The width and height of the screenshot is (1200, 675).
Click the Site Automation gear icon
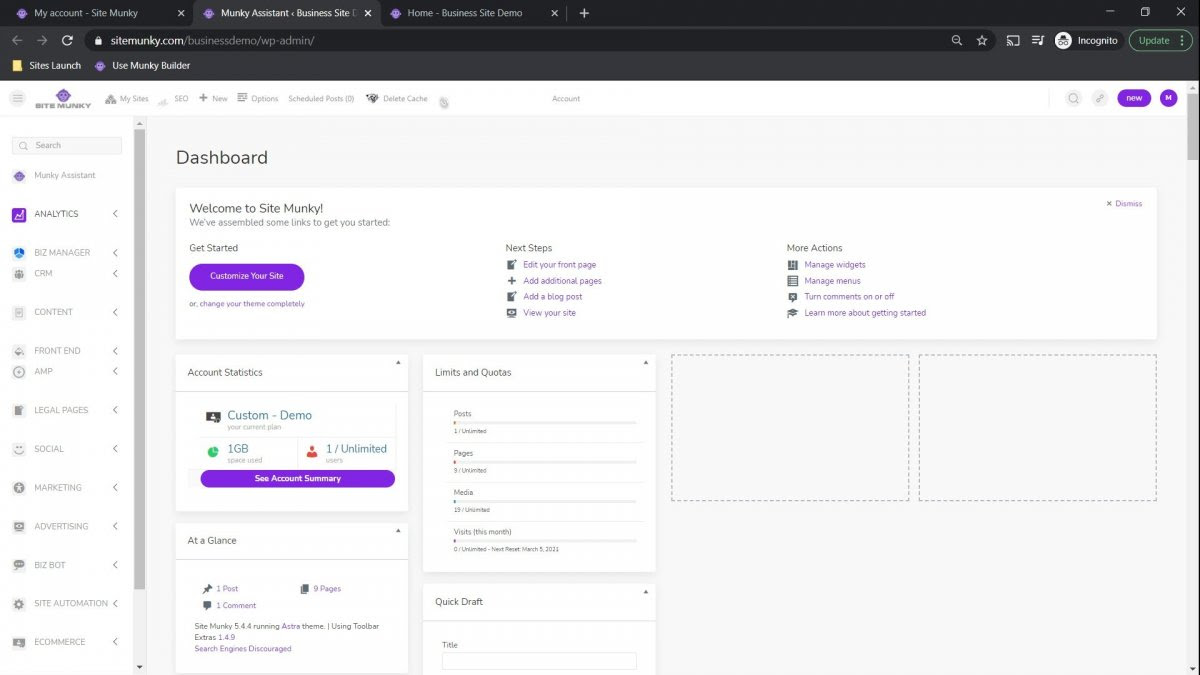[19, 604]
